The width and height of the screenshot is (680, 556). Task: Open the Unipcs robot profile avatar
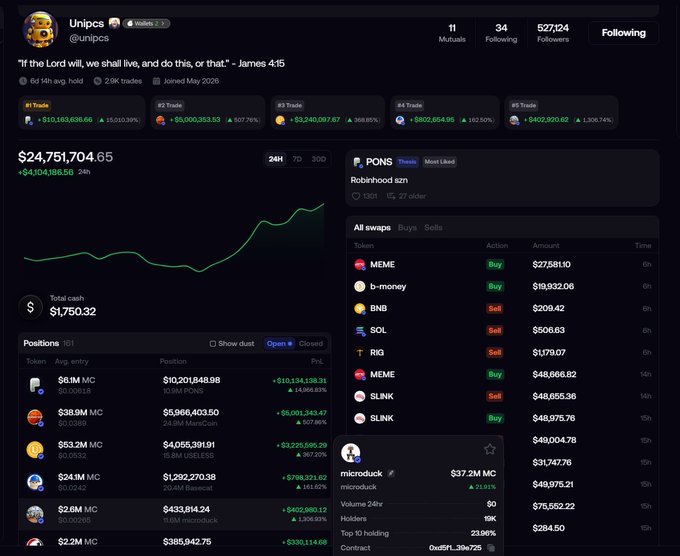[x=40, y=29]
